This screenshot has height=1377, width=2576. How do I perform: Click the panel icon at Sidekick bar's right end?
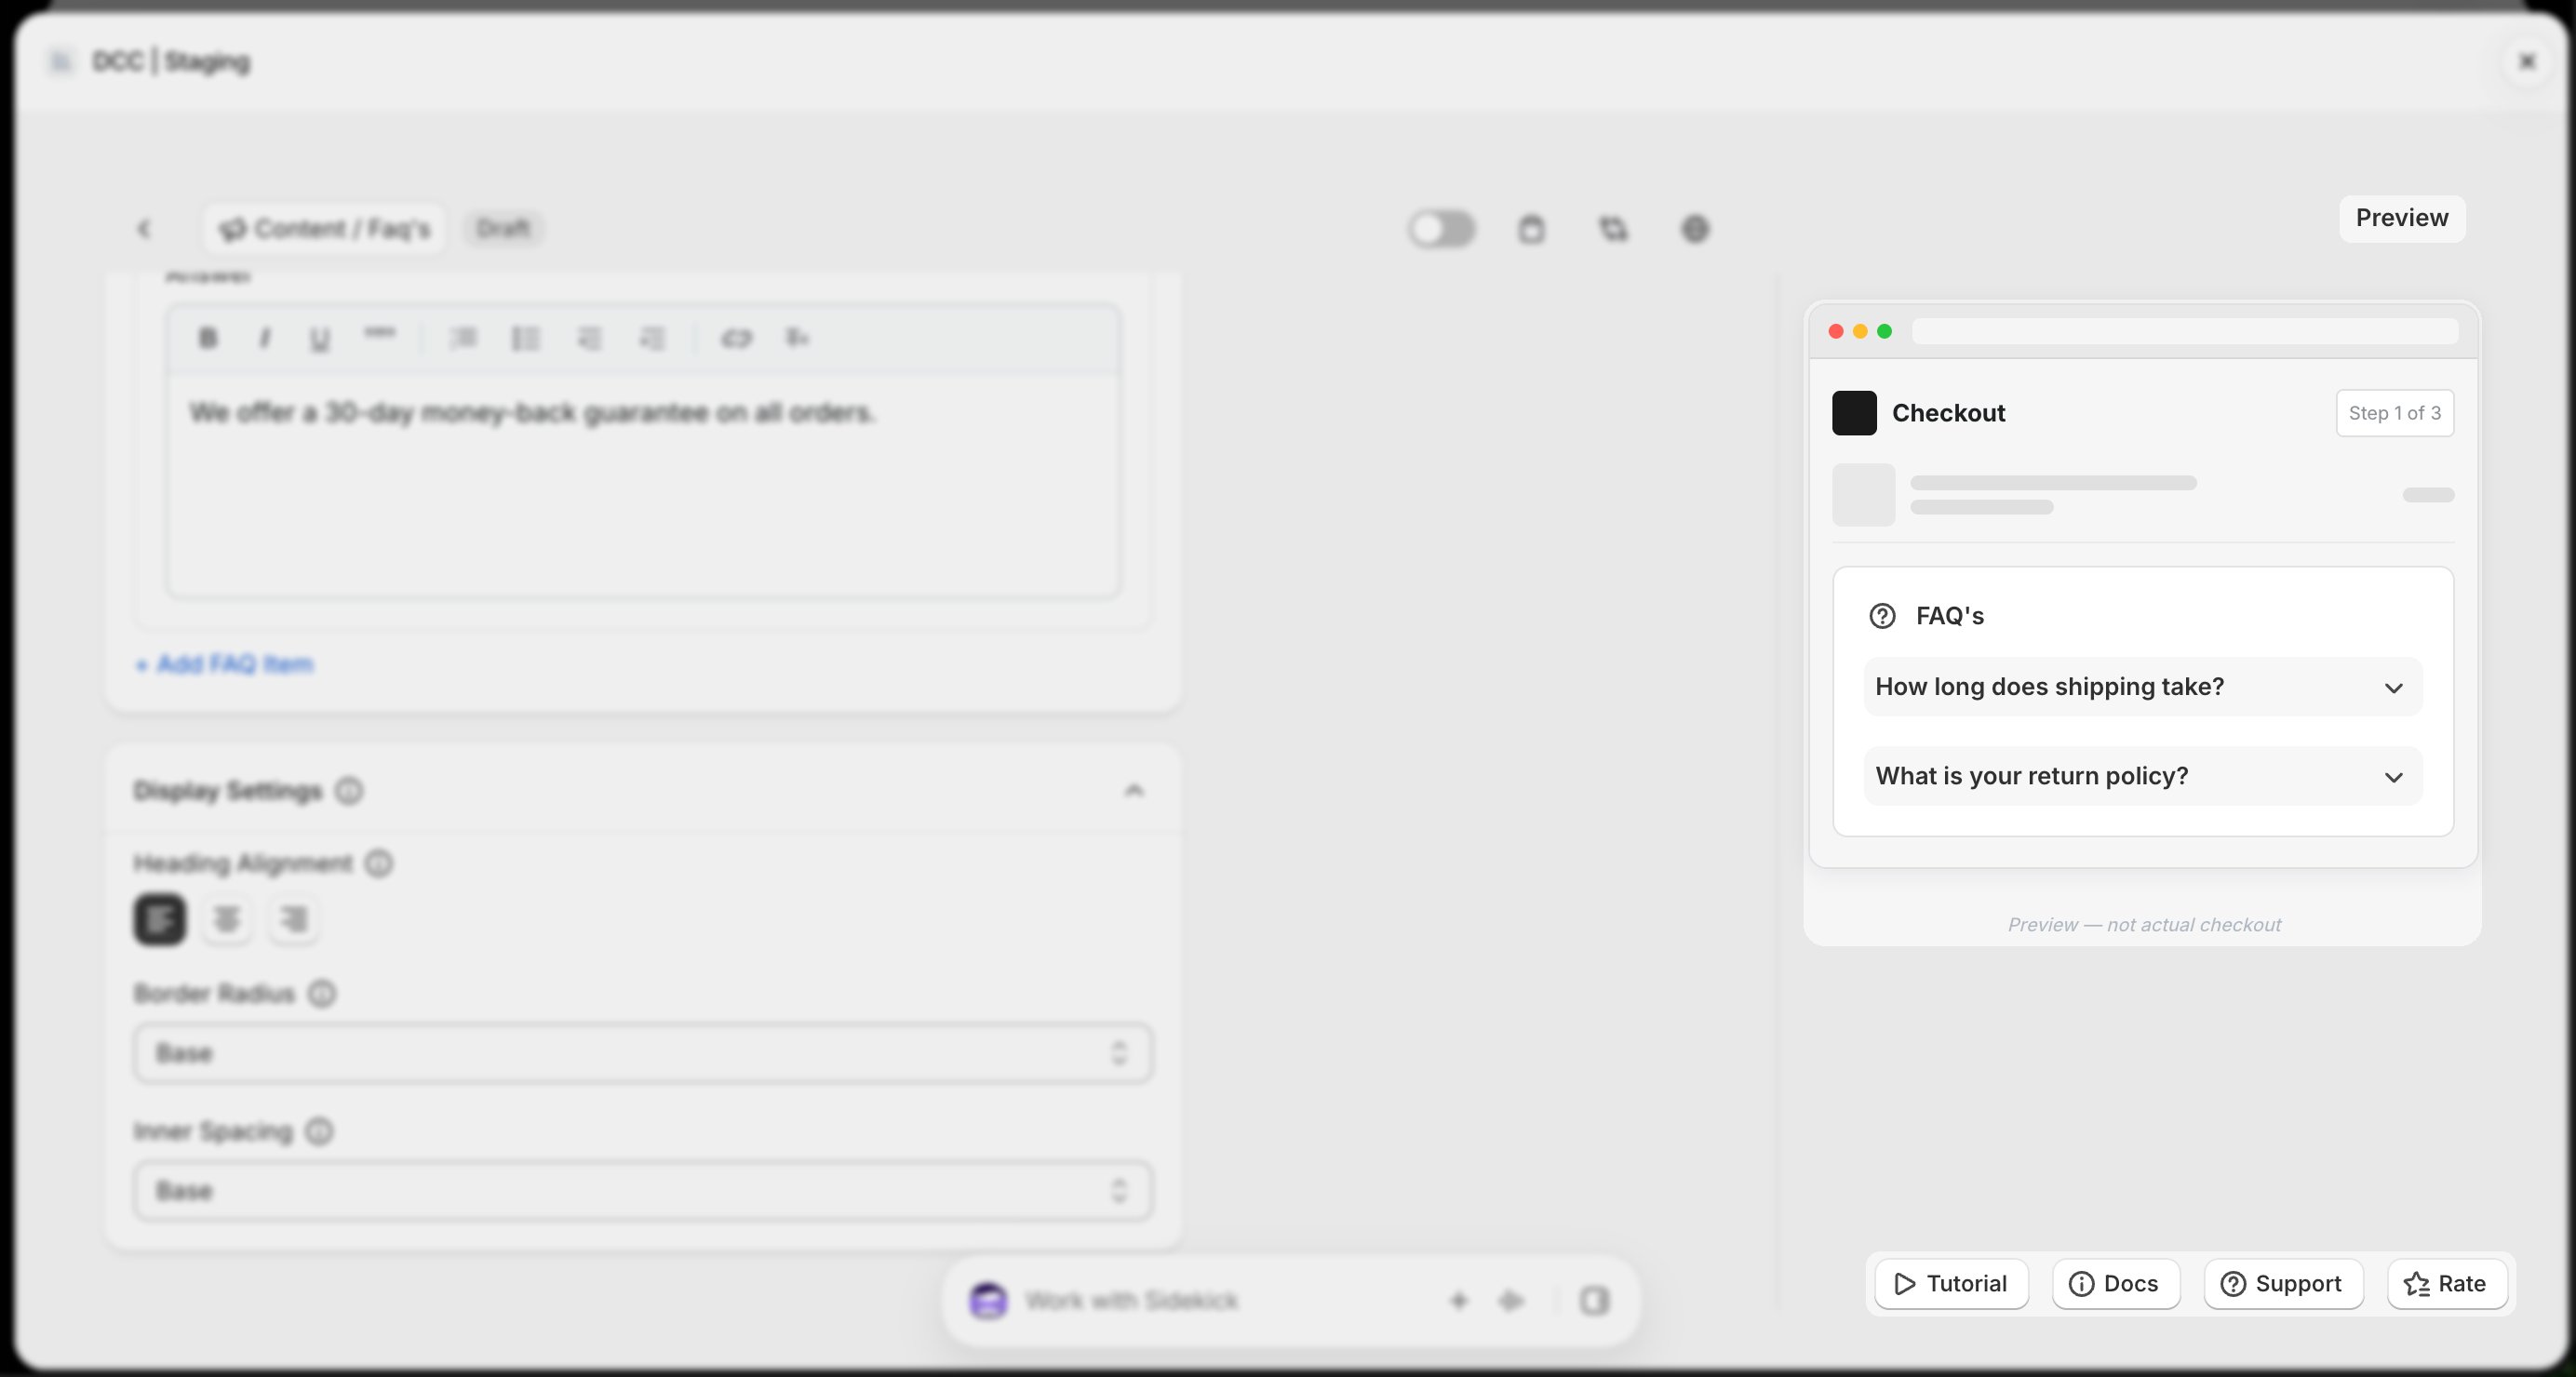click(x=1595, y=1300)
